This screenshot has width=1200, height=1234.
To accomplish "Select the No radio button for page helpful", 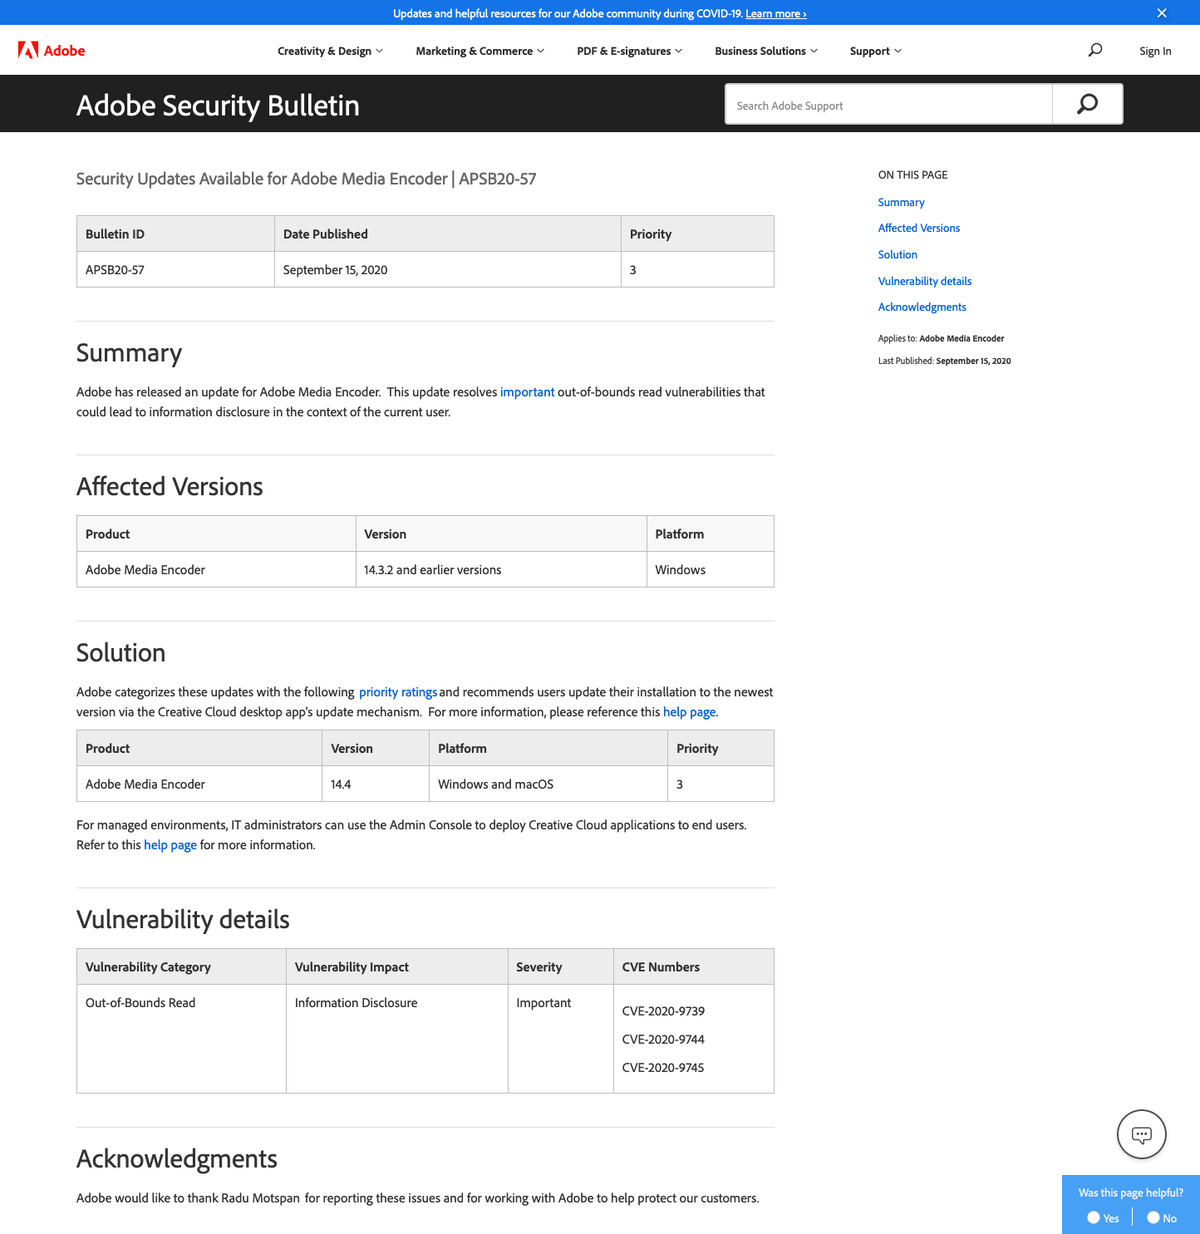I will [x=1153, y=1217].
